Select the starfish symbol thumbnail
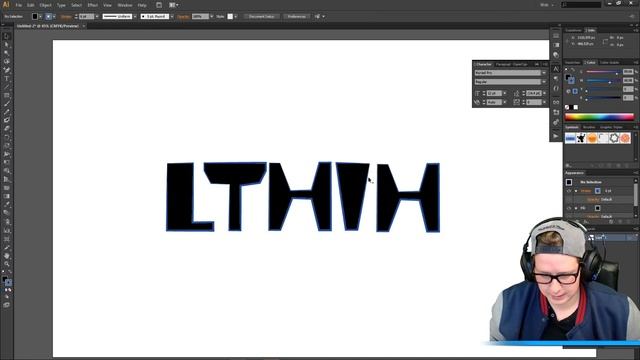Viewport: 640px width, 360px height. click(581, 138)
